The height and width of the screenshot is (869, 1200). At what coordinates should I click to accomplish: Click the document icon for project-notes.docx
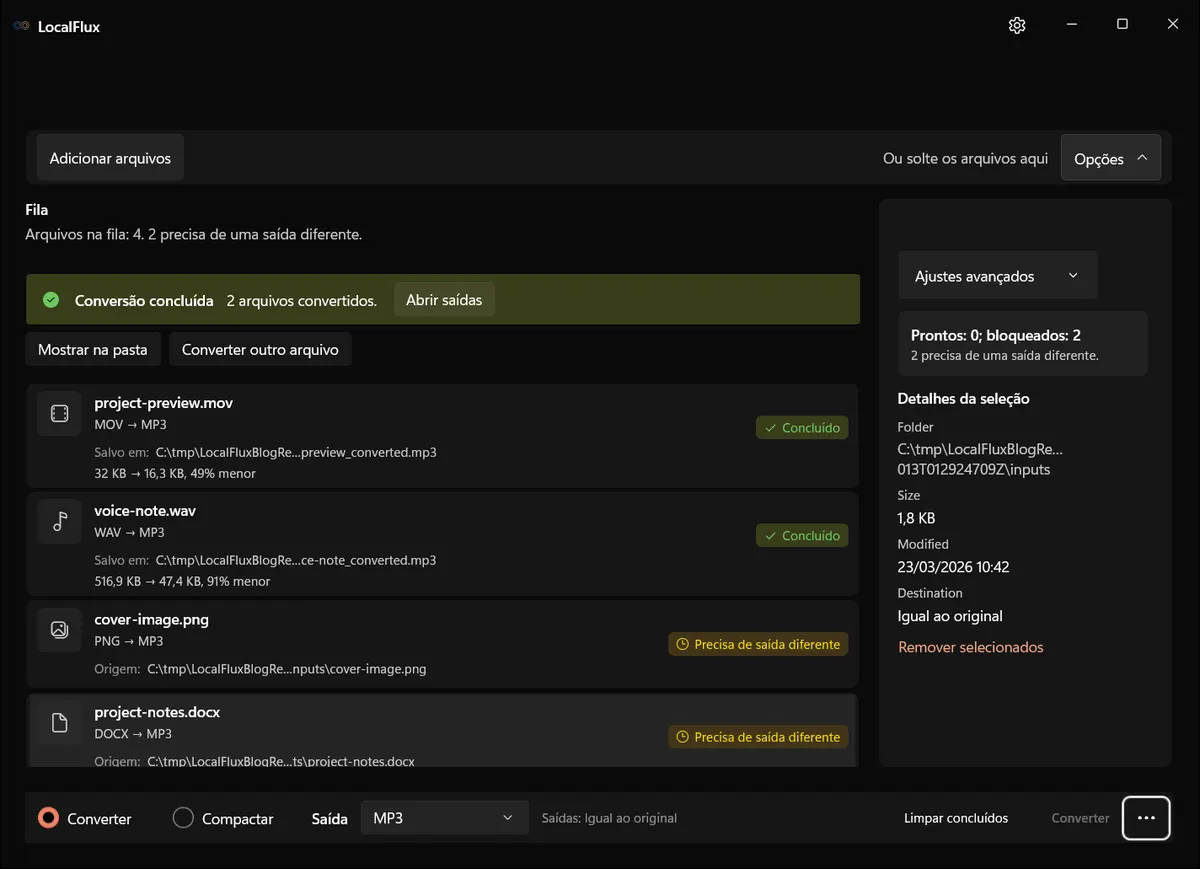coord(59,722)
